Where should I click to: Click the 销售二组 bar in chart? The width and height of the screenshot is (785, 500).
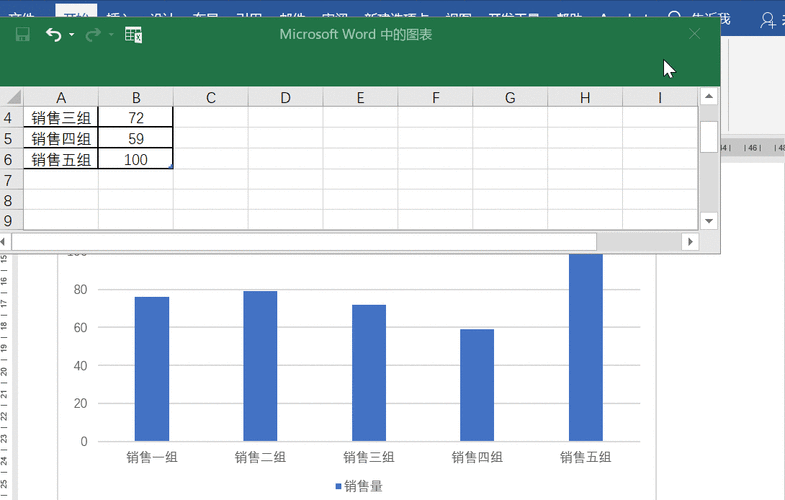(x=260, y=366)
